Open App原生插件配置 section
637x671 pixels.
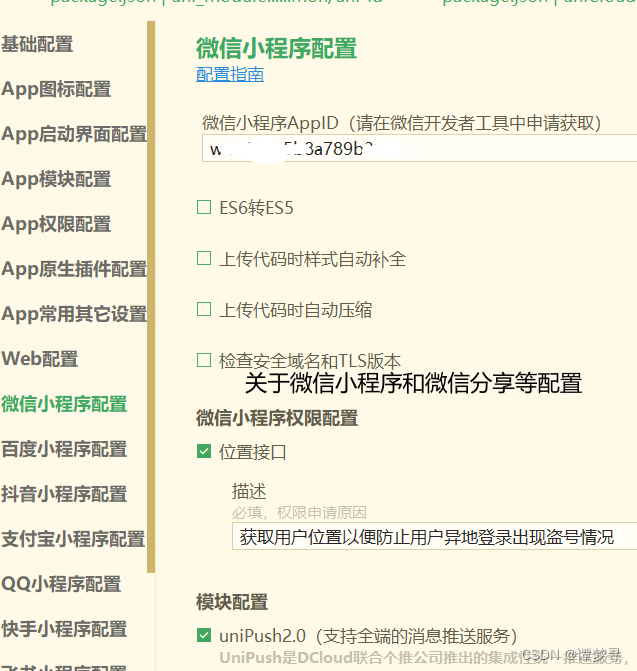coord(74,269)
